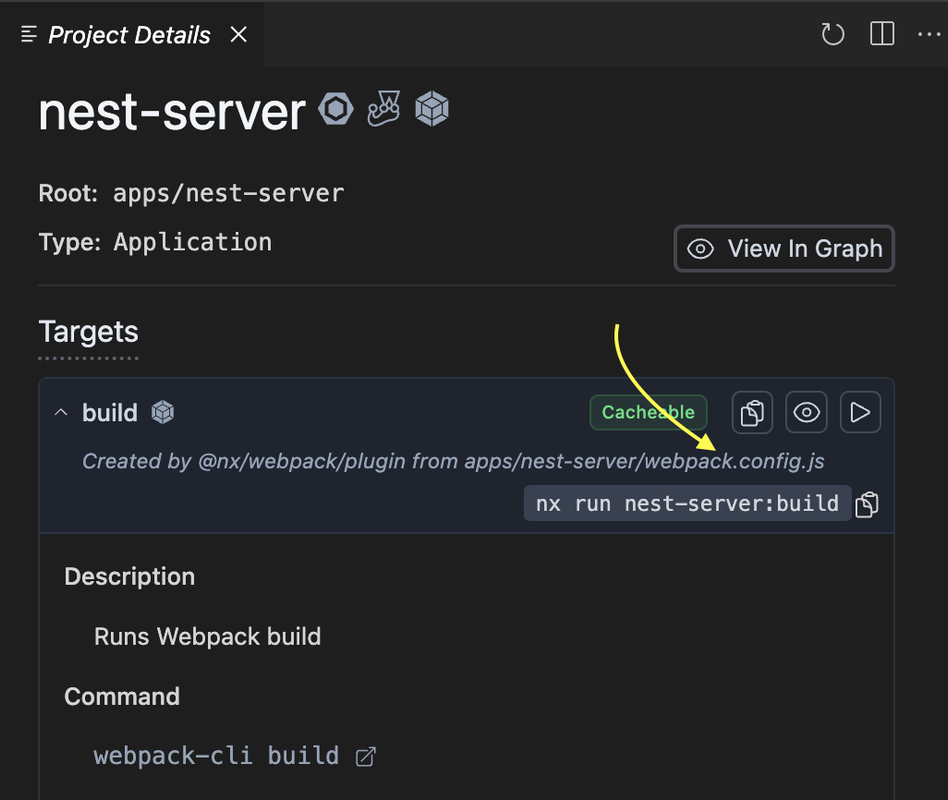The height and width of the screenshot is (800, 948).
Task: Collapse the build target with the chevron
Action: coord(61,412)
